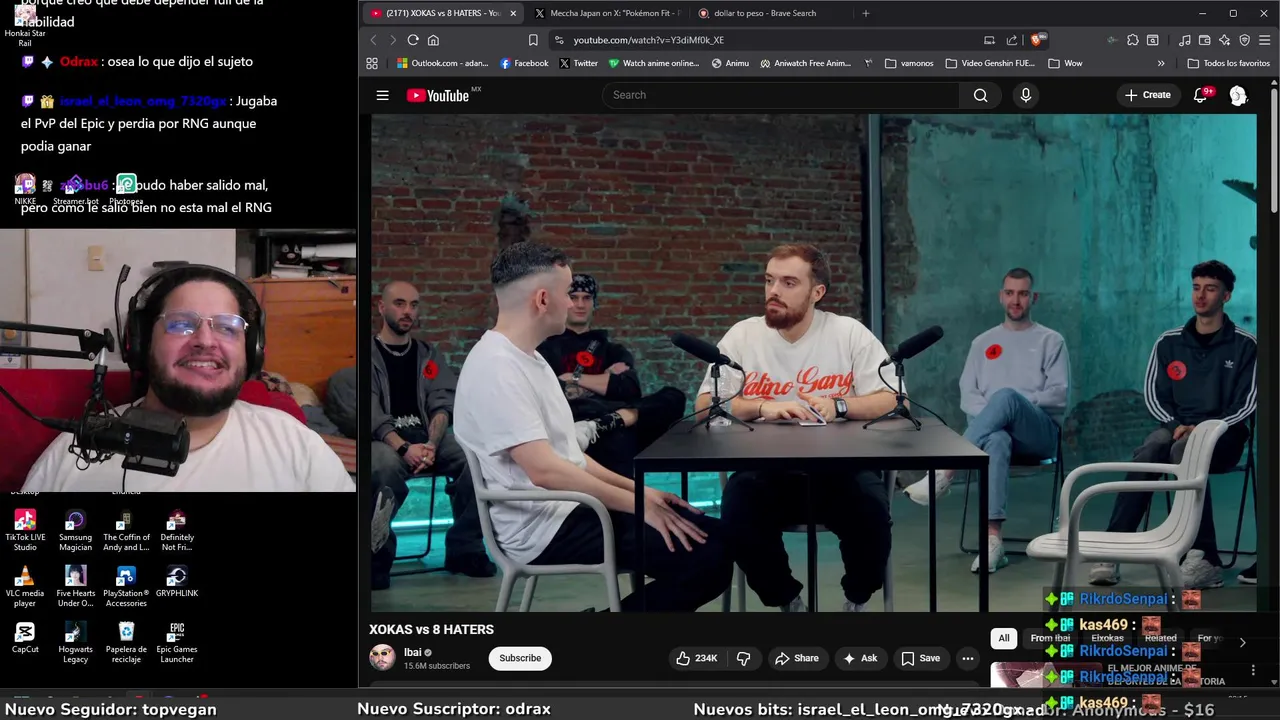Bookmark this page icon beside address bar

point(533,40)
